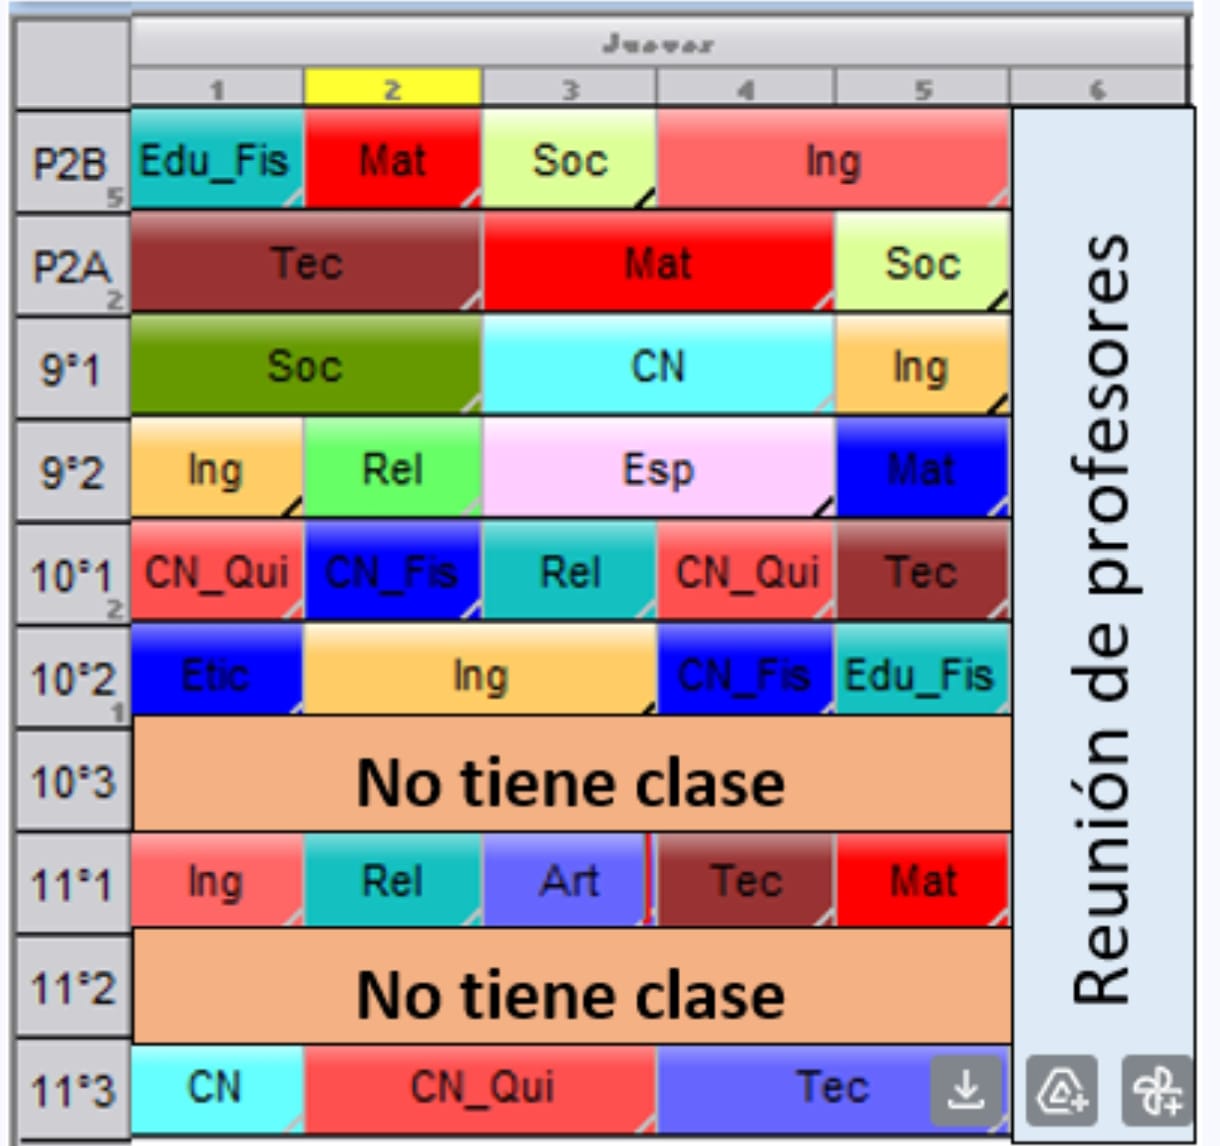Click the CN_Qui block in 11°3 row
This screenshot has height=1146, width=1220.
480,1087
